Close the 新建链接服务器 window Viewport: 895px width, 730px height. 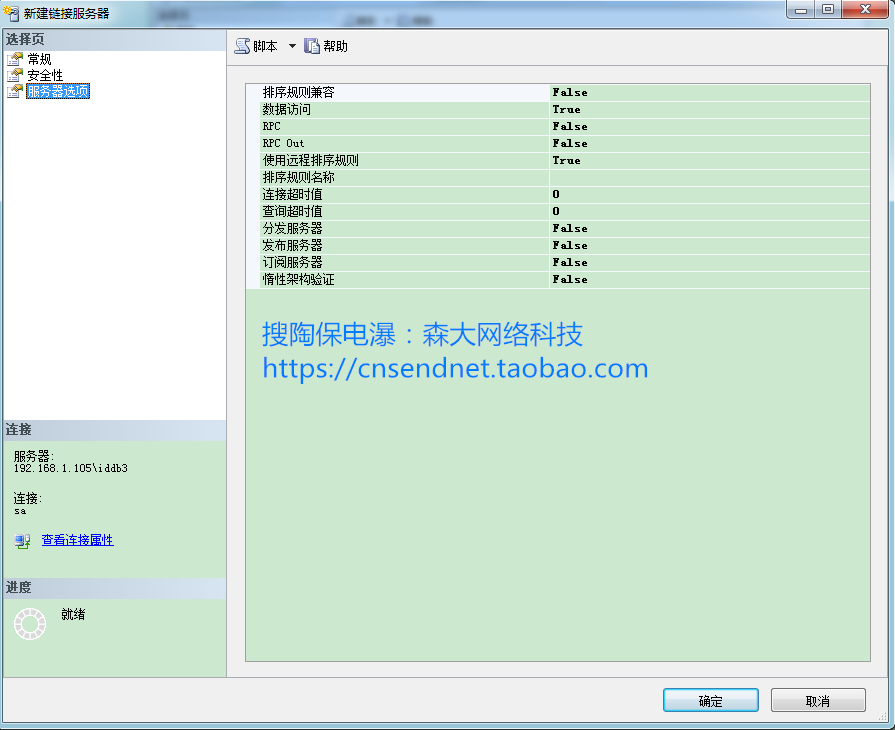[865, 10]
